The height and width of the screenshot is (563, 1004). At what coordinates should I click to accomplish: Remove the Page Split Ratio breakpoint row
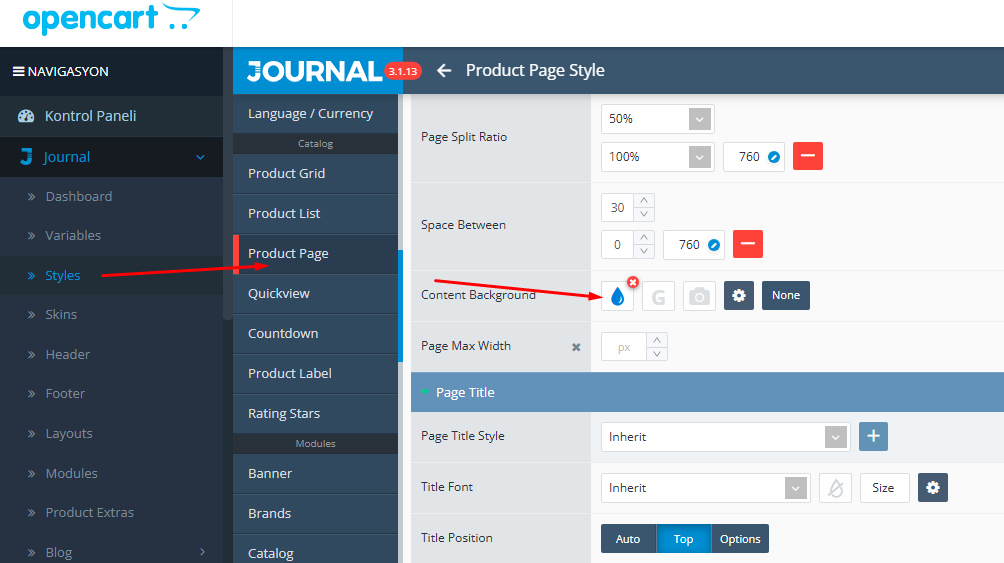[807, 156]
